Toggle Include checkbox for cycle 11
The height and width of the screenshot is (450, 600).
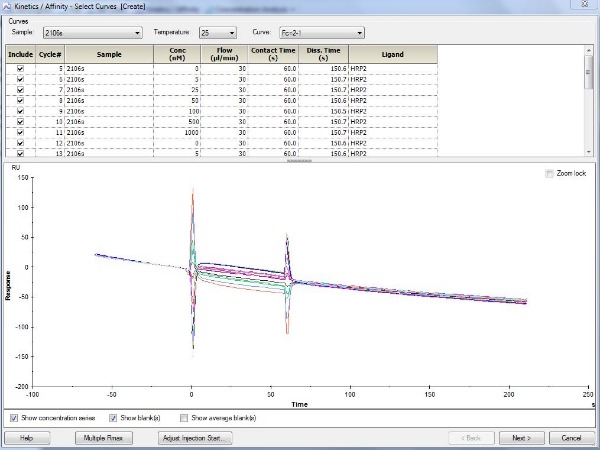click(x=20, y=132)
